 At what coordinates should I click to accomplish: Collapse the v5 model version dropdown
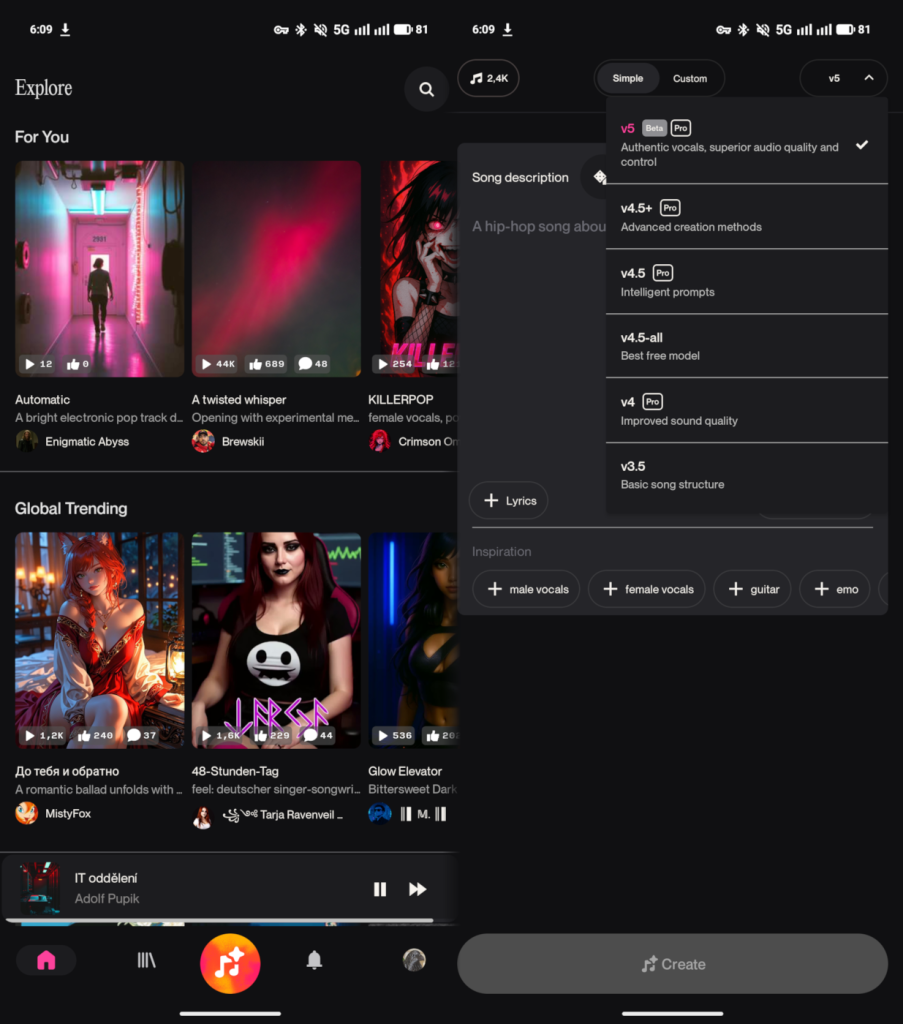pyautogui.click(x=843, y=78)
